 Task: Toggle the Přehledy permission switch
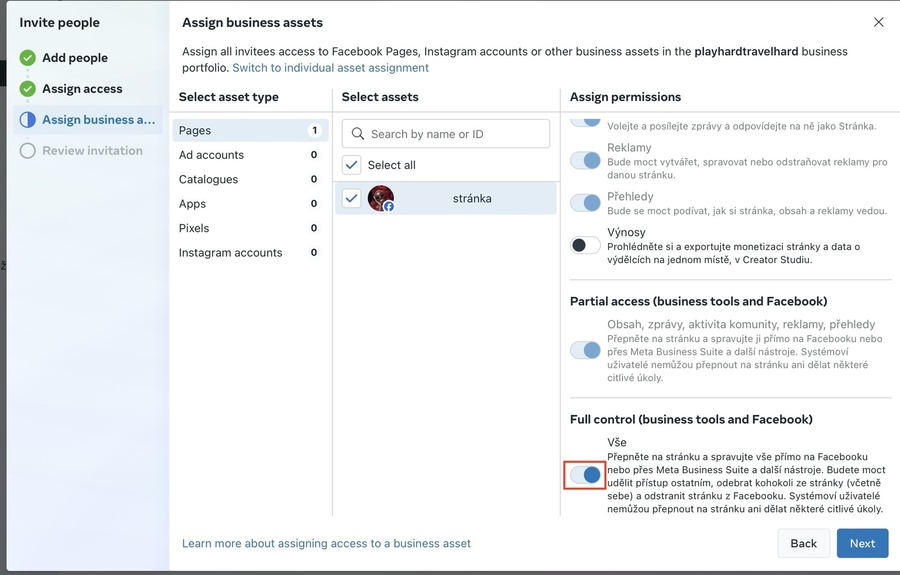tap(585, 203)
